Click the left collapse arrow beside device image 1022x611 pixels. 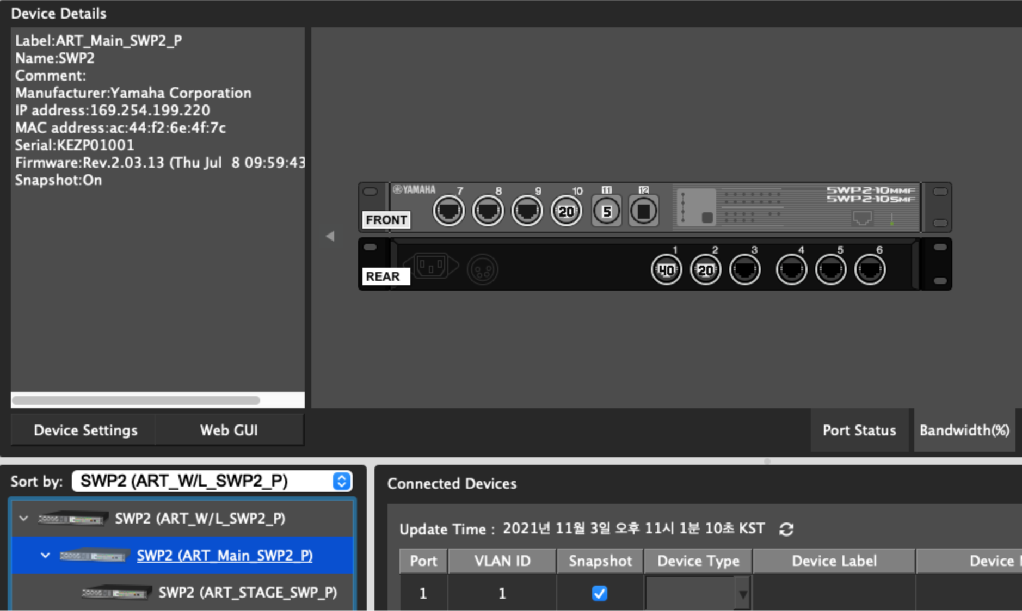tap(330, 236)
